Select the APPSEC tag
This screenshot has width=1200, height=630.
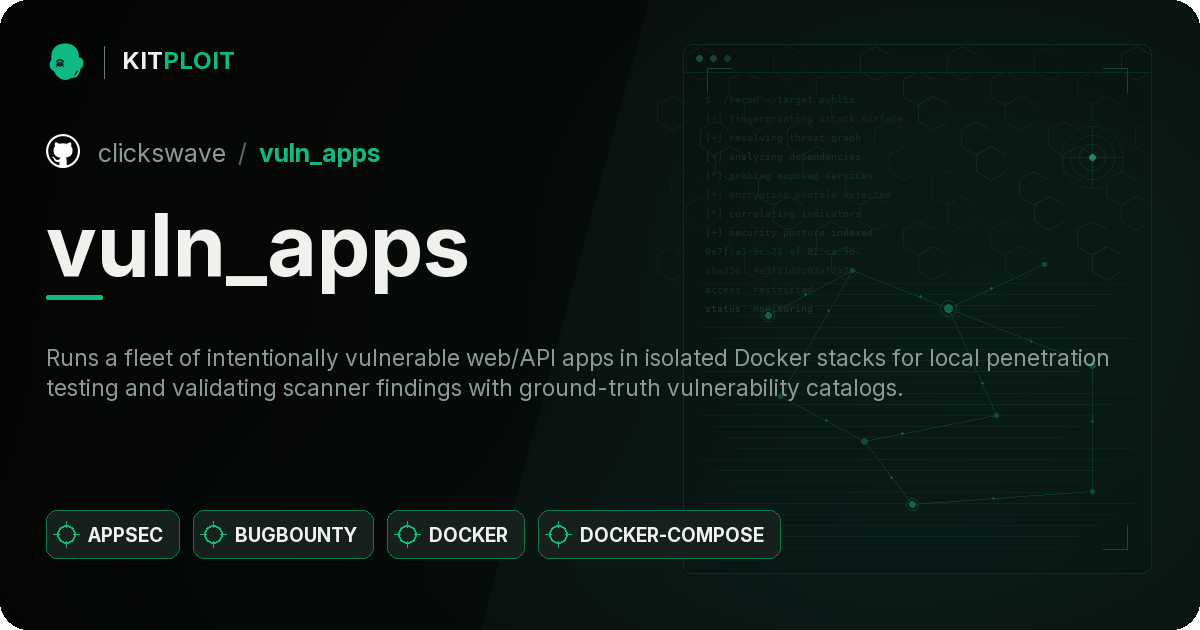[113, 535]
